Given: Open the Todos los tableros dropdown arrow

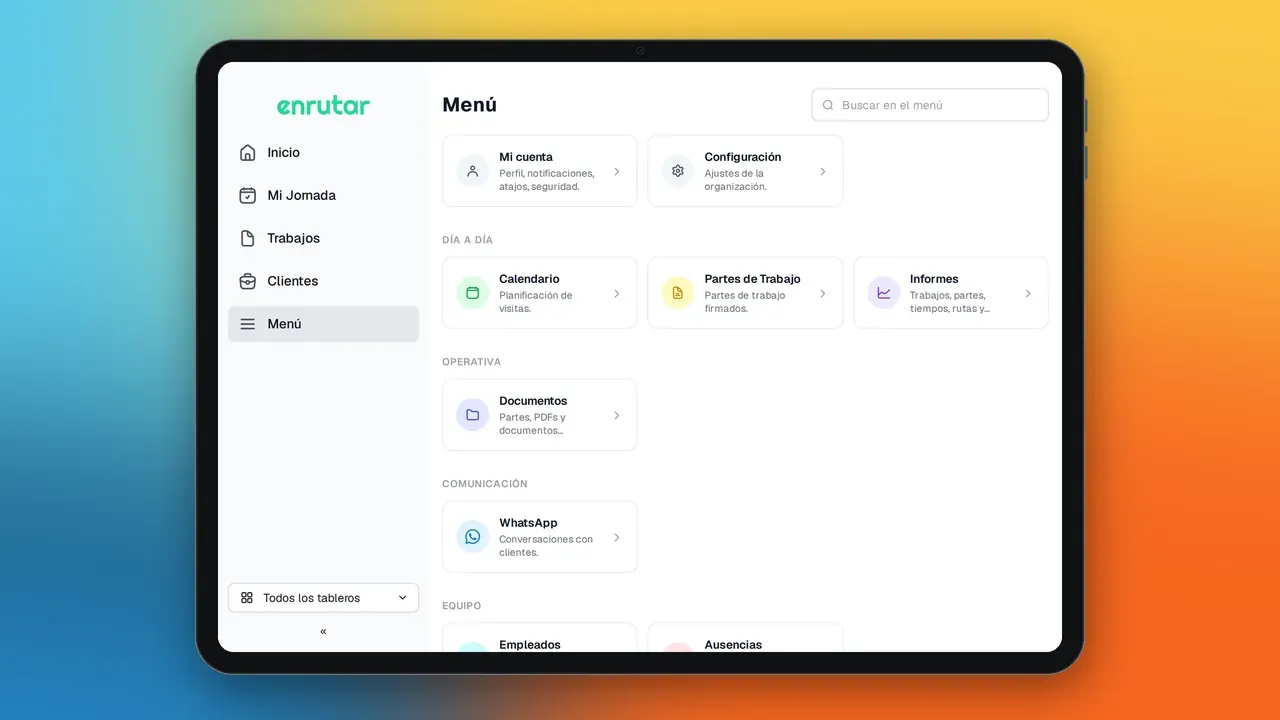Looking at the screenshot, I should 402,598.
